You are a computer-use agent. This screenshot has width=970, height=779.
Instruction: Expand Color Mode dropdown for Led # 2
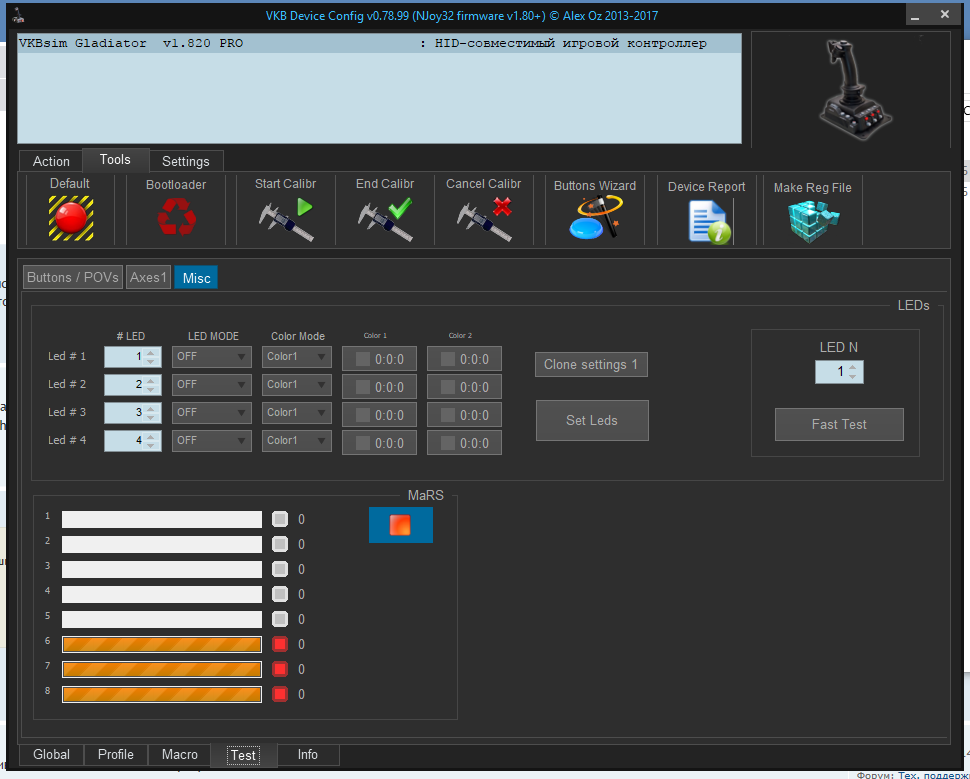click(297, 384)
